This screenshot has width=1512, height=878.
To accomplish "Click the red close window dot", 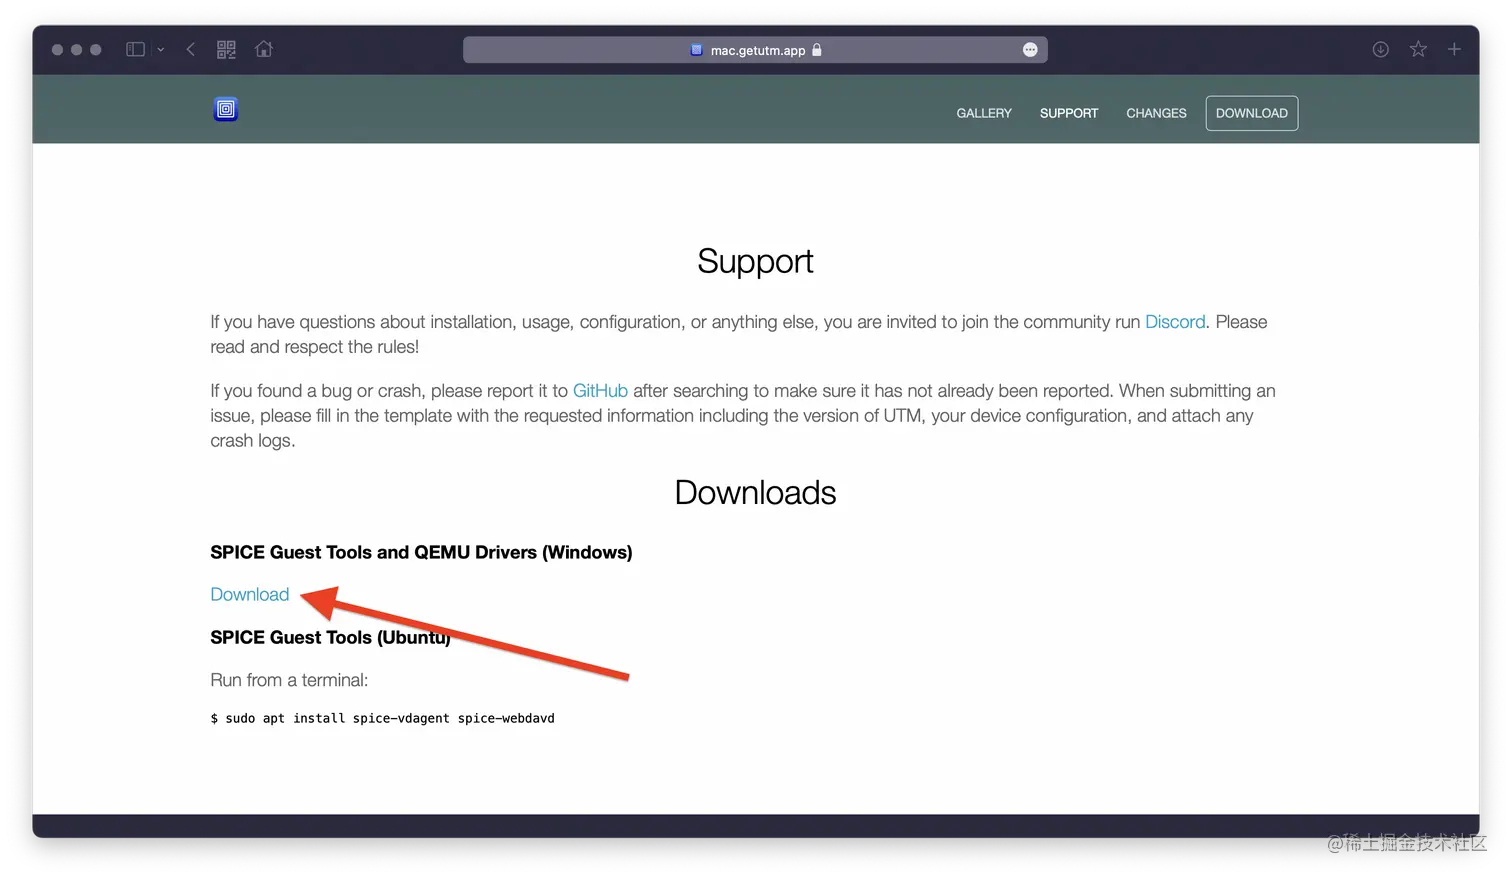I will tap(57, 49).
